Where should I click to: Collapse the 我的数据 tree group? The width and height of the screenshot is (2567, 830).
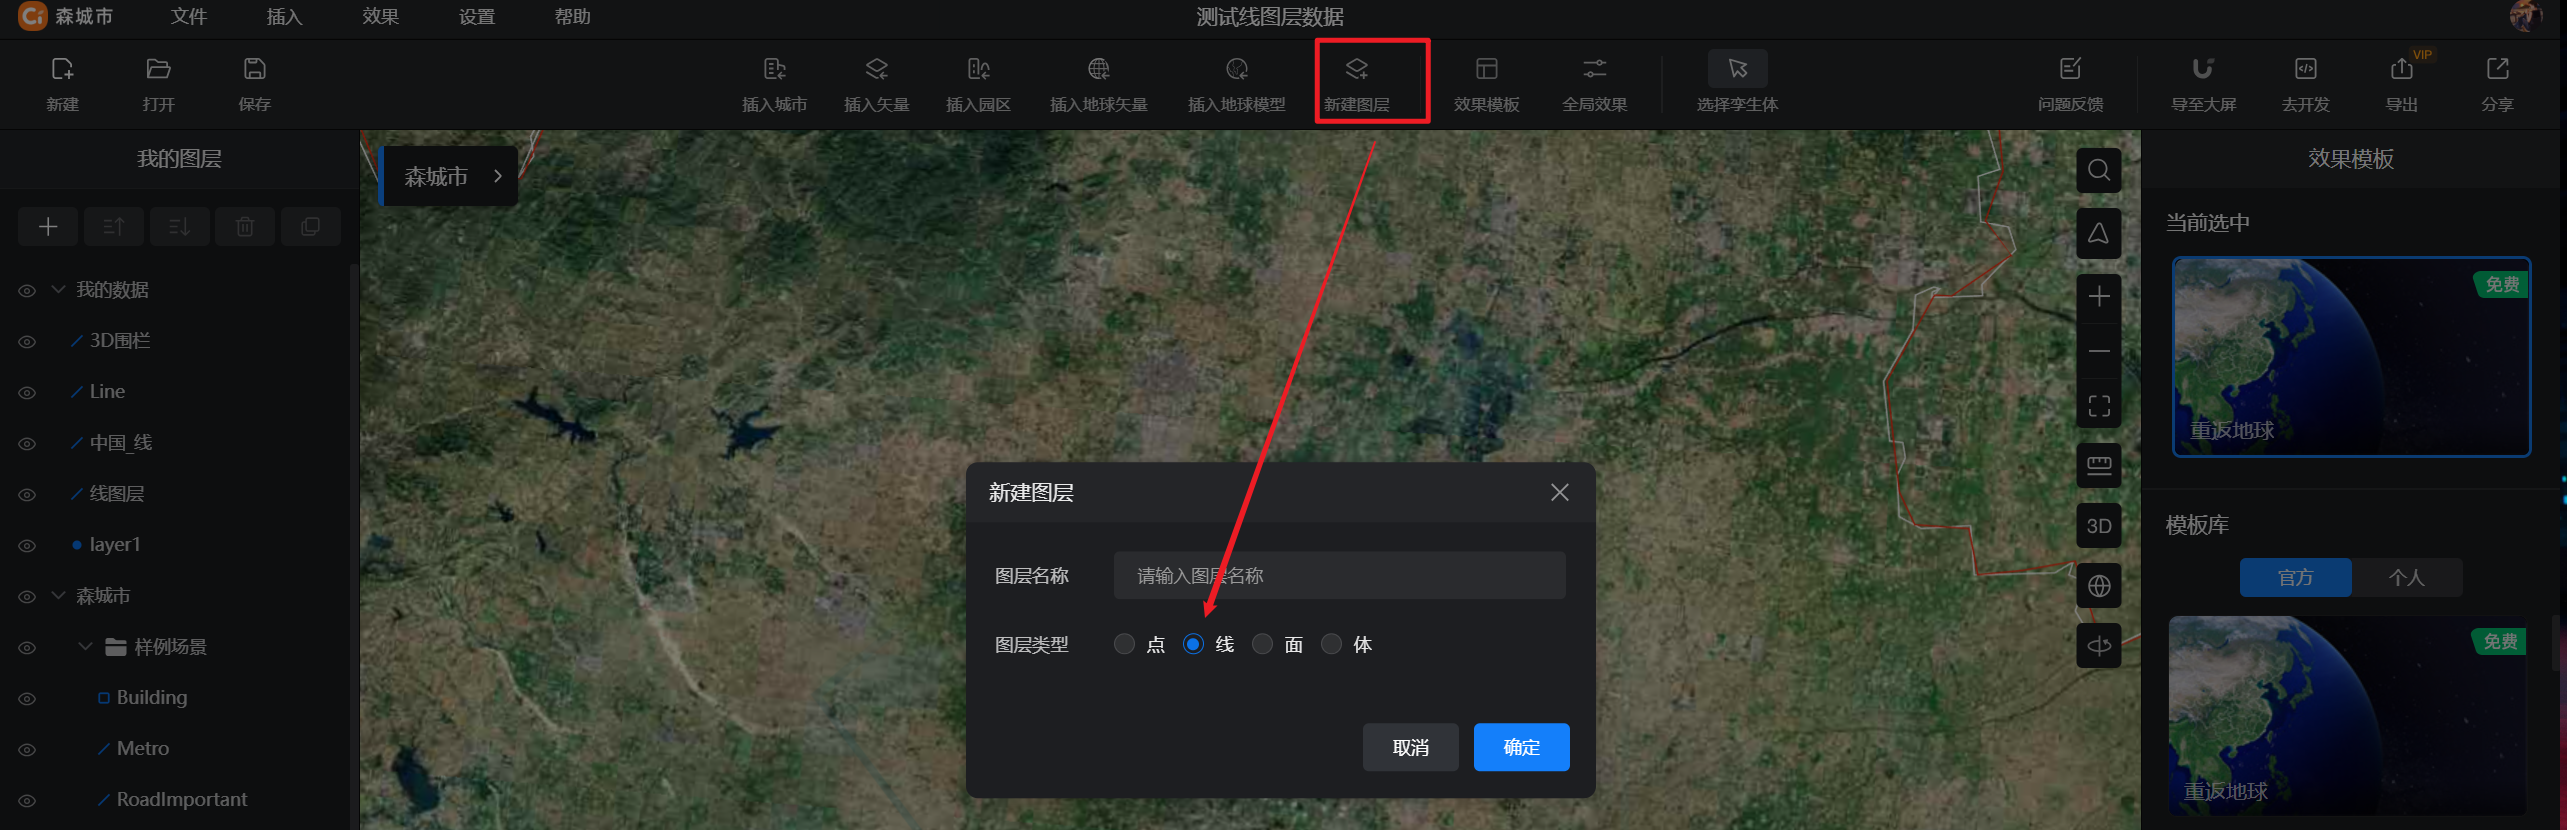pyautogui.click(x=59, y=289)
